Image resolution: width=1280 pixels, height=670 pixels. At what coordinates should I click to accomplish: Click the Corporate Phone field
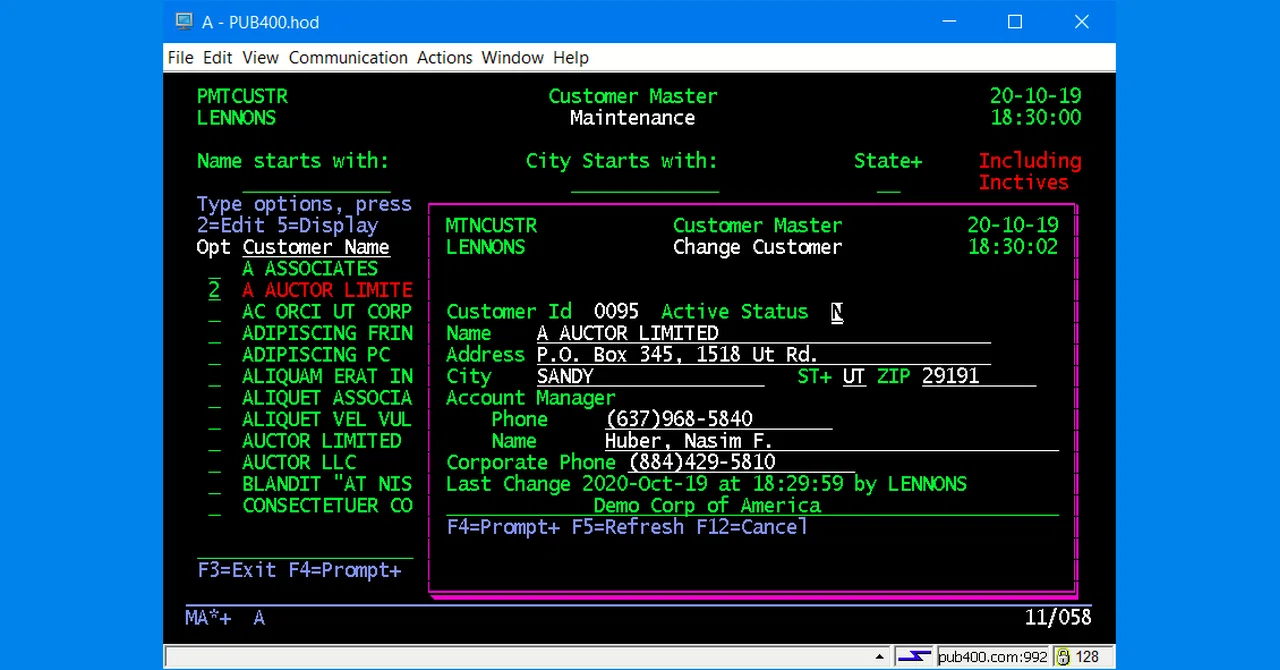pyautogui.click(x=741, y=462)
